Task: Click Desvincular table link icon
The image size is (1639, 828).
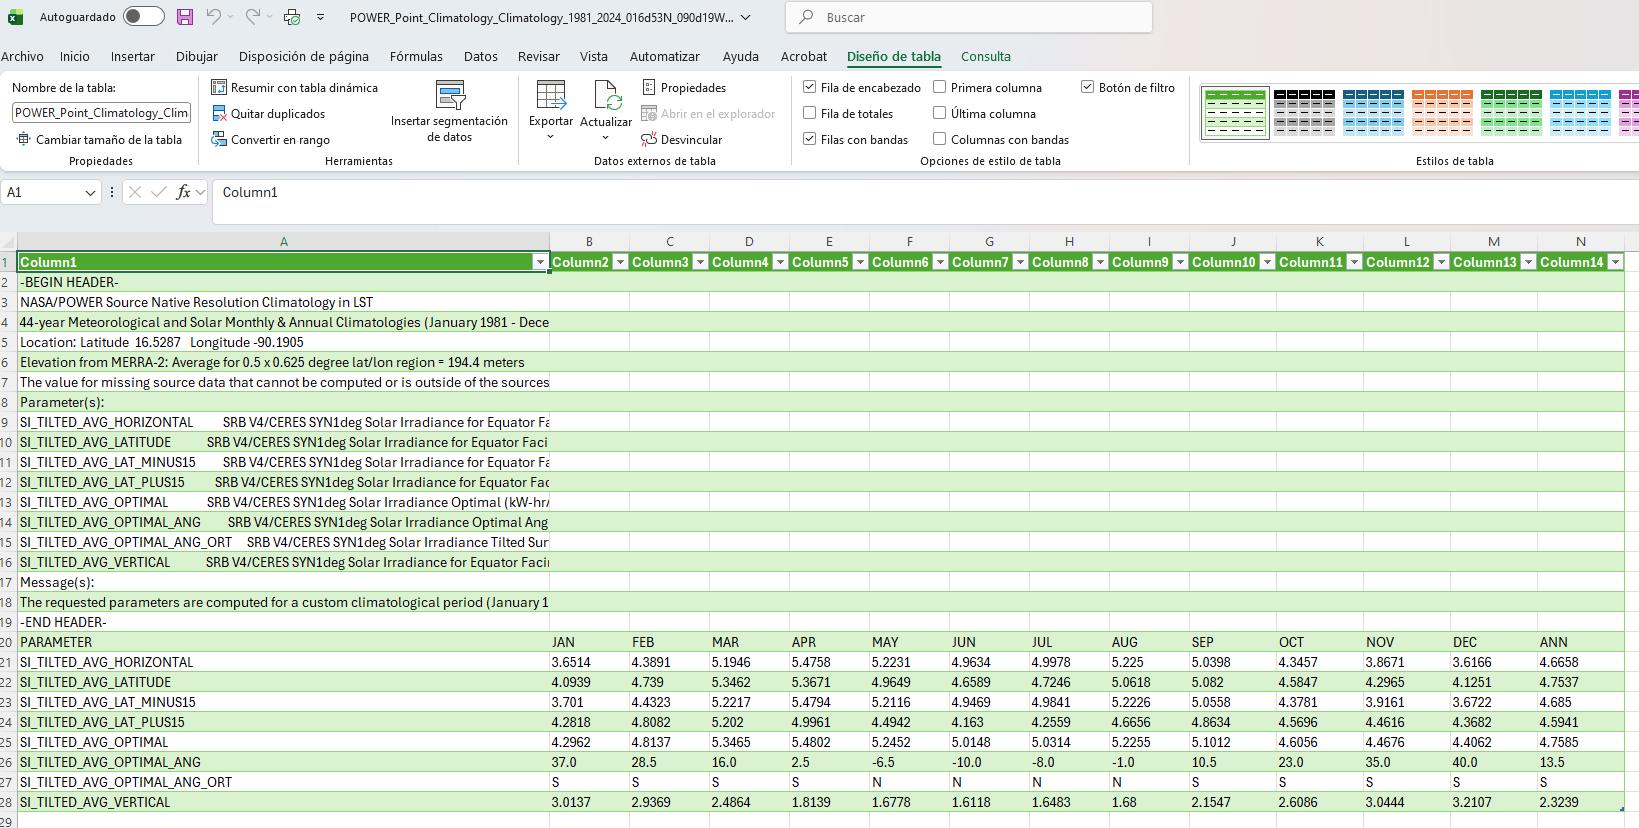Action: pos(681,140)
